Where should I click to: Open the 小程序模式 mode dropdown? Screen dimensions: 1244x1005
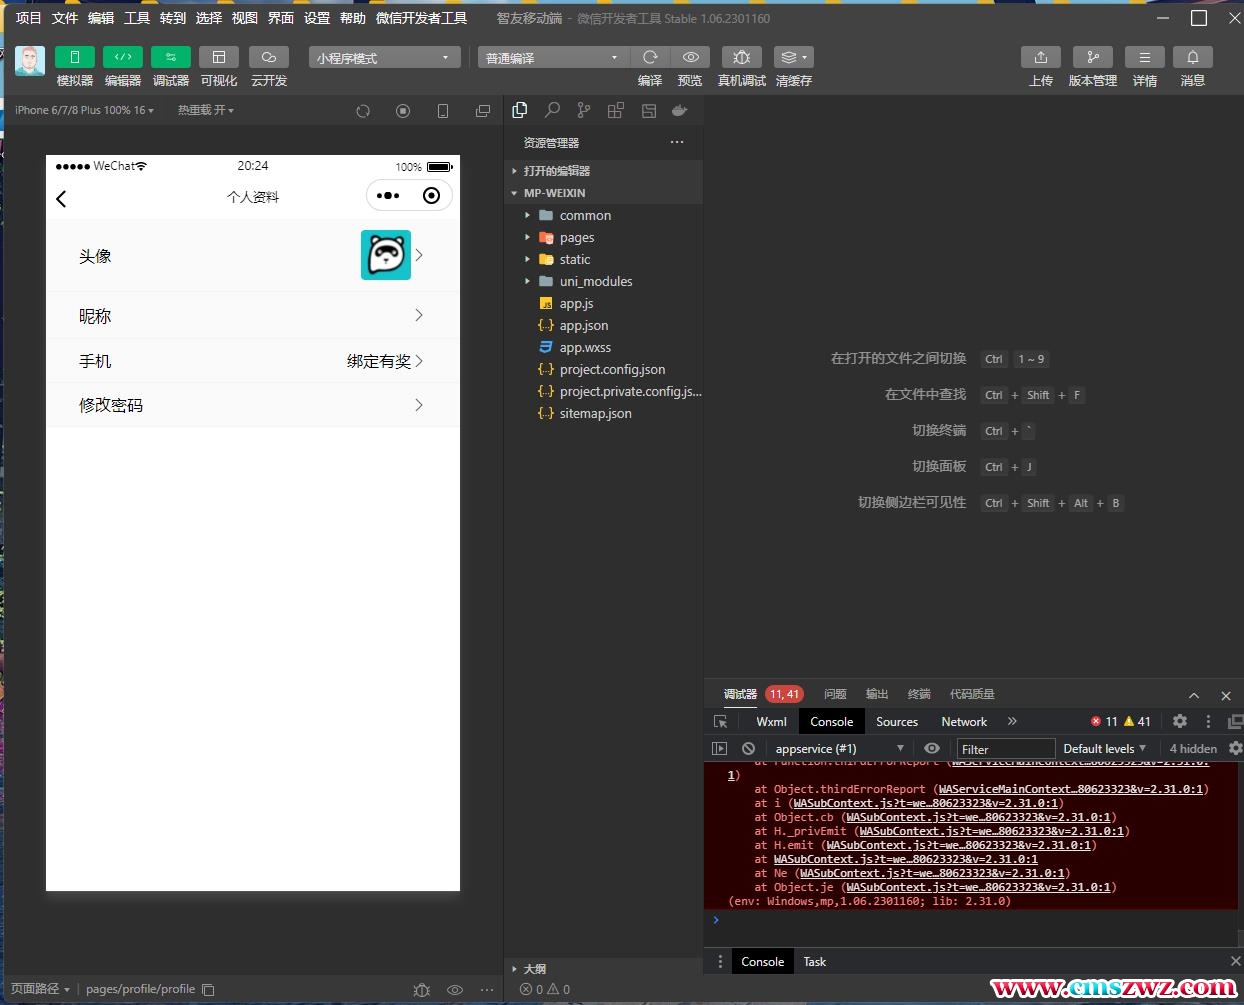click(384, 58)
